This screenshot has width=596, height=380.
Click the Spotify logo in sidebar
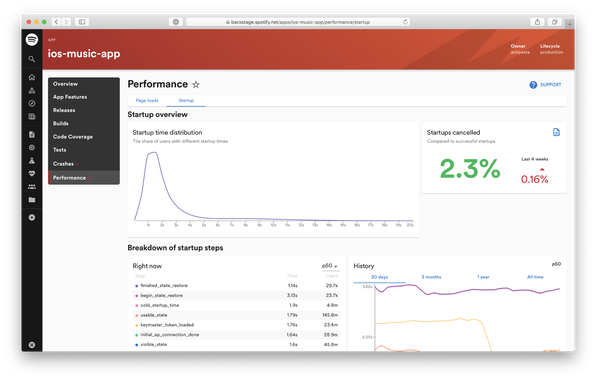[32, 40]
